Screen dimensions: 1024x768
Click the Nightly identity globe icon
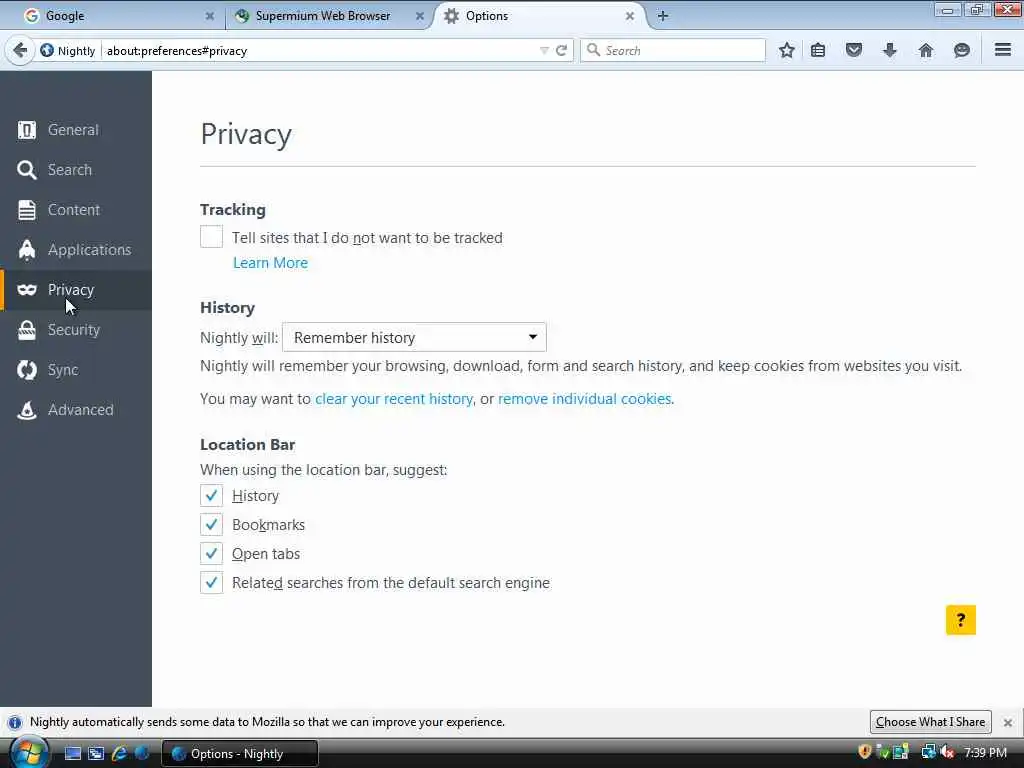(46, 50)
